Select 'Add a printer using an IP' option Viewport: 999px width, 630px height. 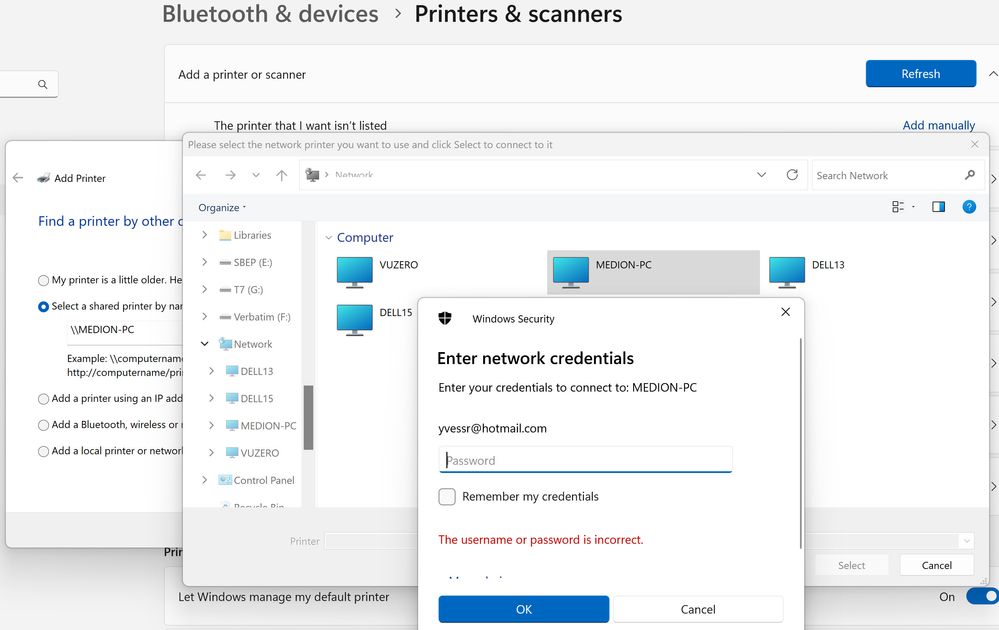tap(43, 399)
